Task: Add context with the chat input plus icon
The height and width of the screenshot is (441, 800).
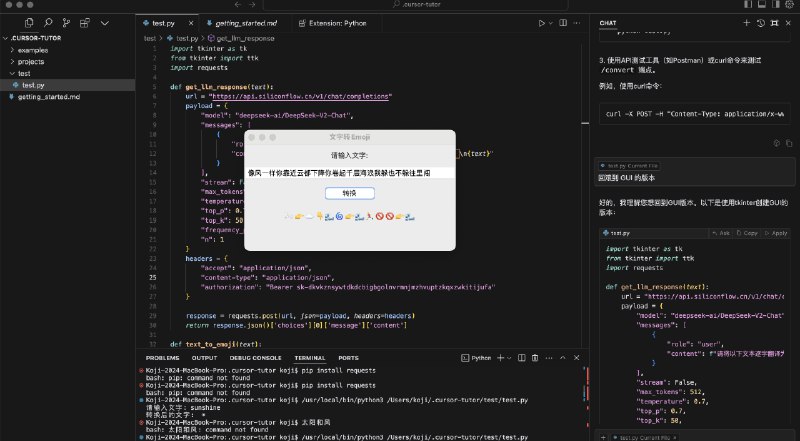Action: click(603, 437)
